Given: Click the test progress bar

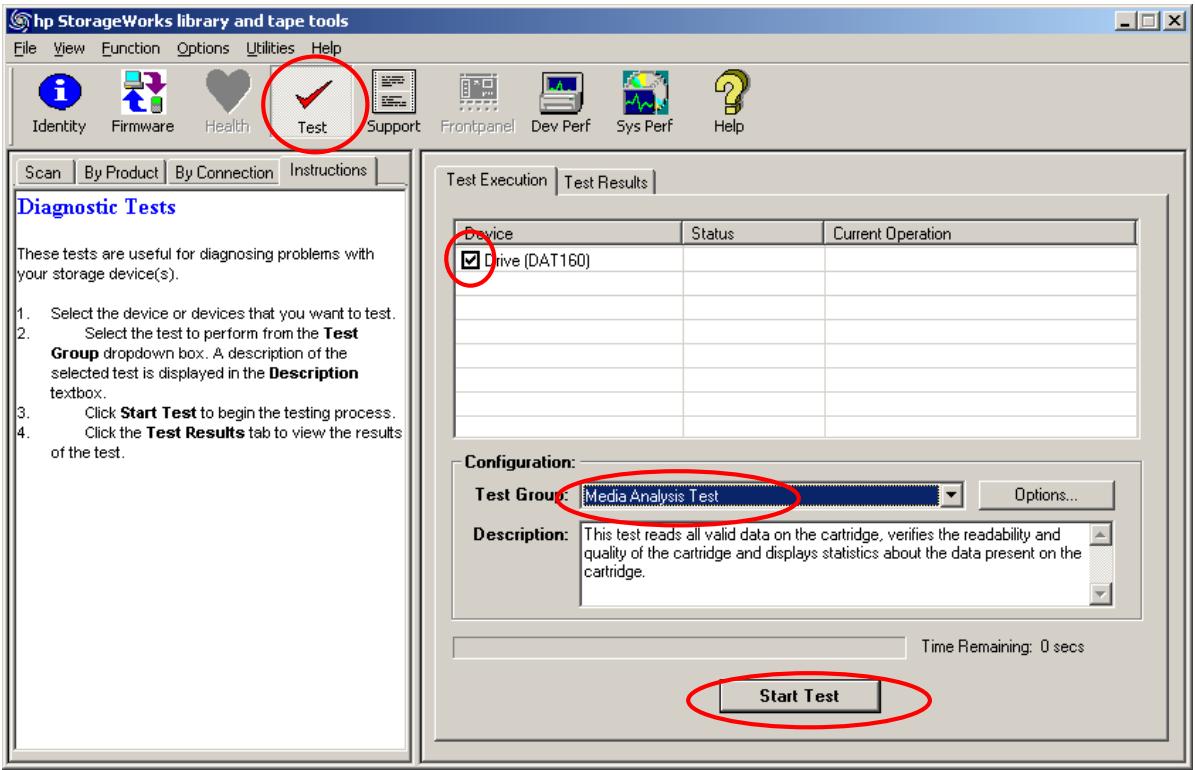Looking at the screenshot, I should tap(679, 647).
